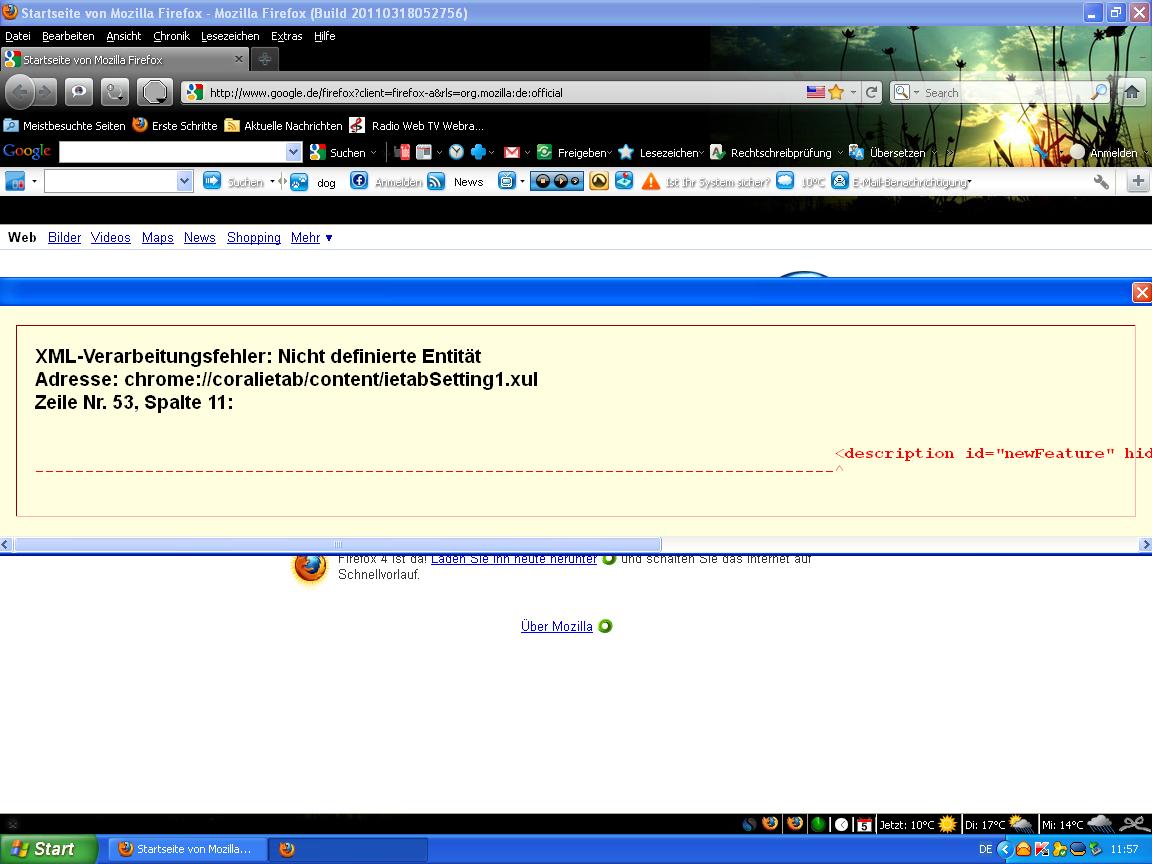Open the News RSS feed icon

tap(436, 181)
